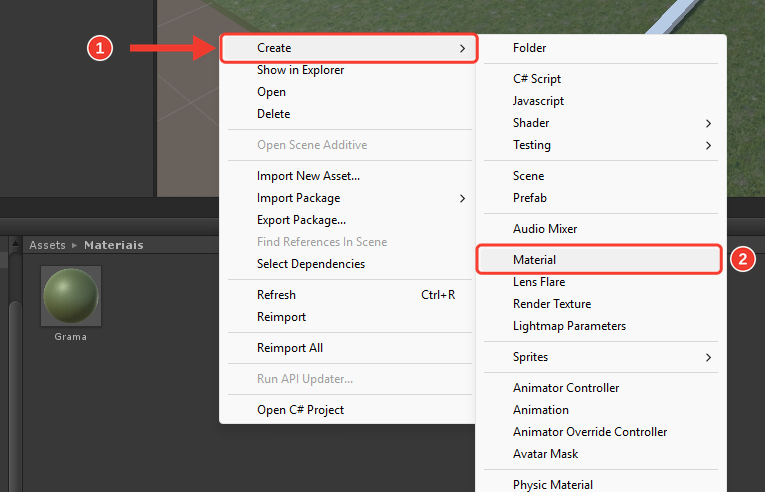Choose Show in Explorer

[348, 70]
